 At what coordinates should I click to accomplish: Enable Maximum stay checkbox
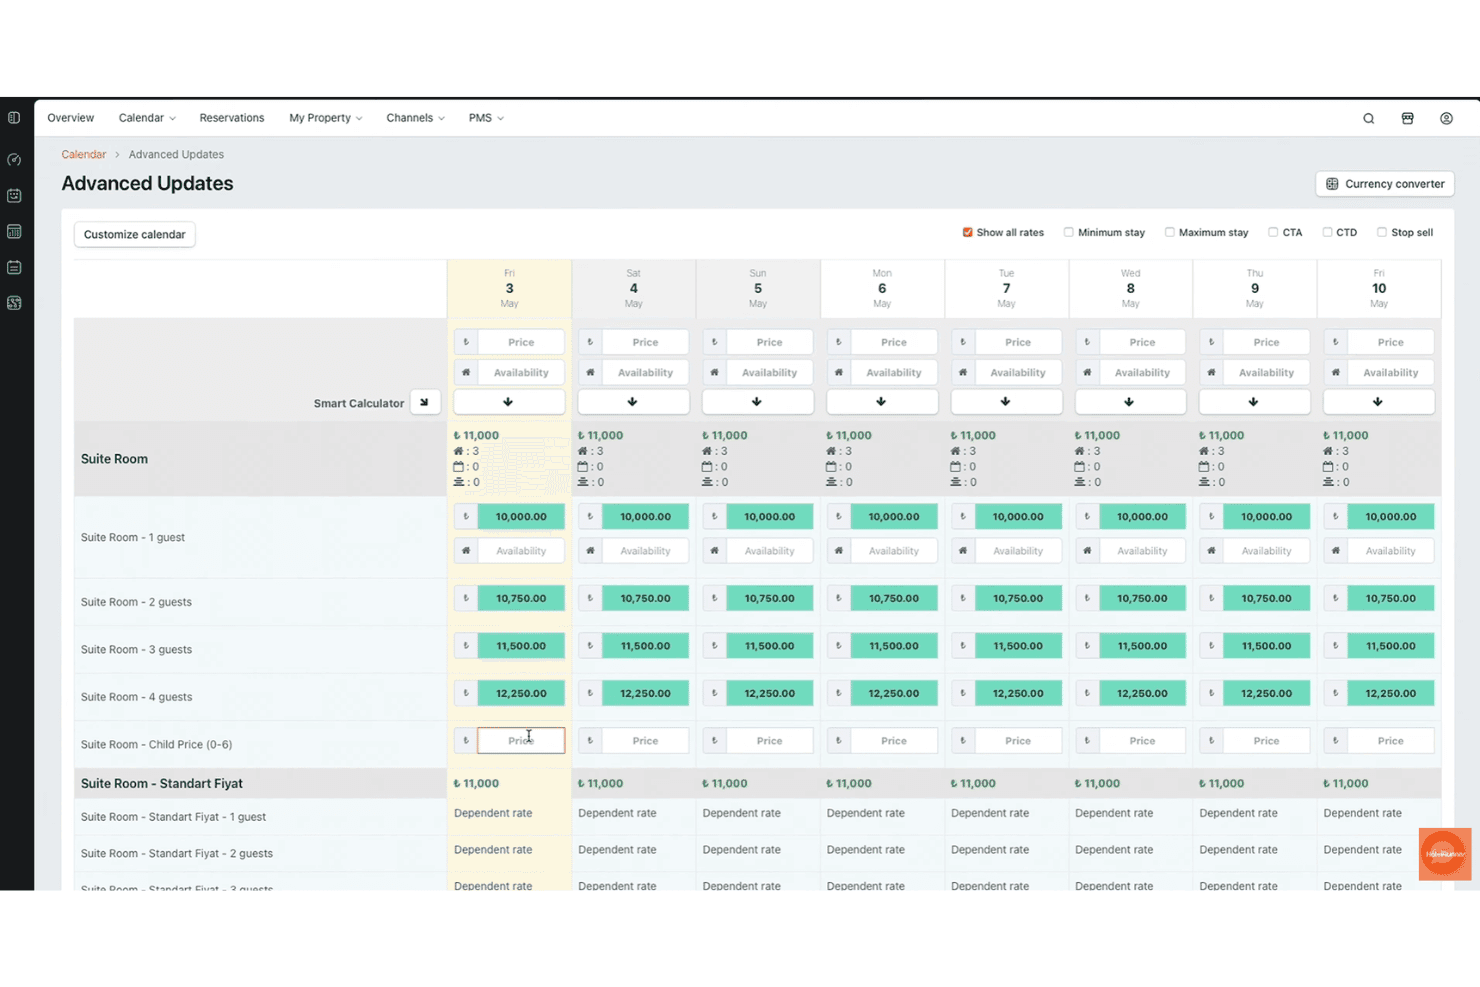1169,232
